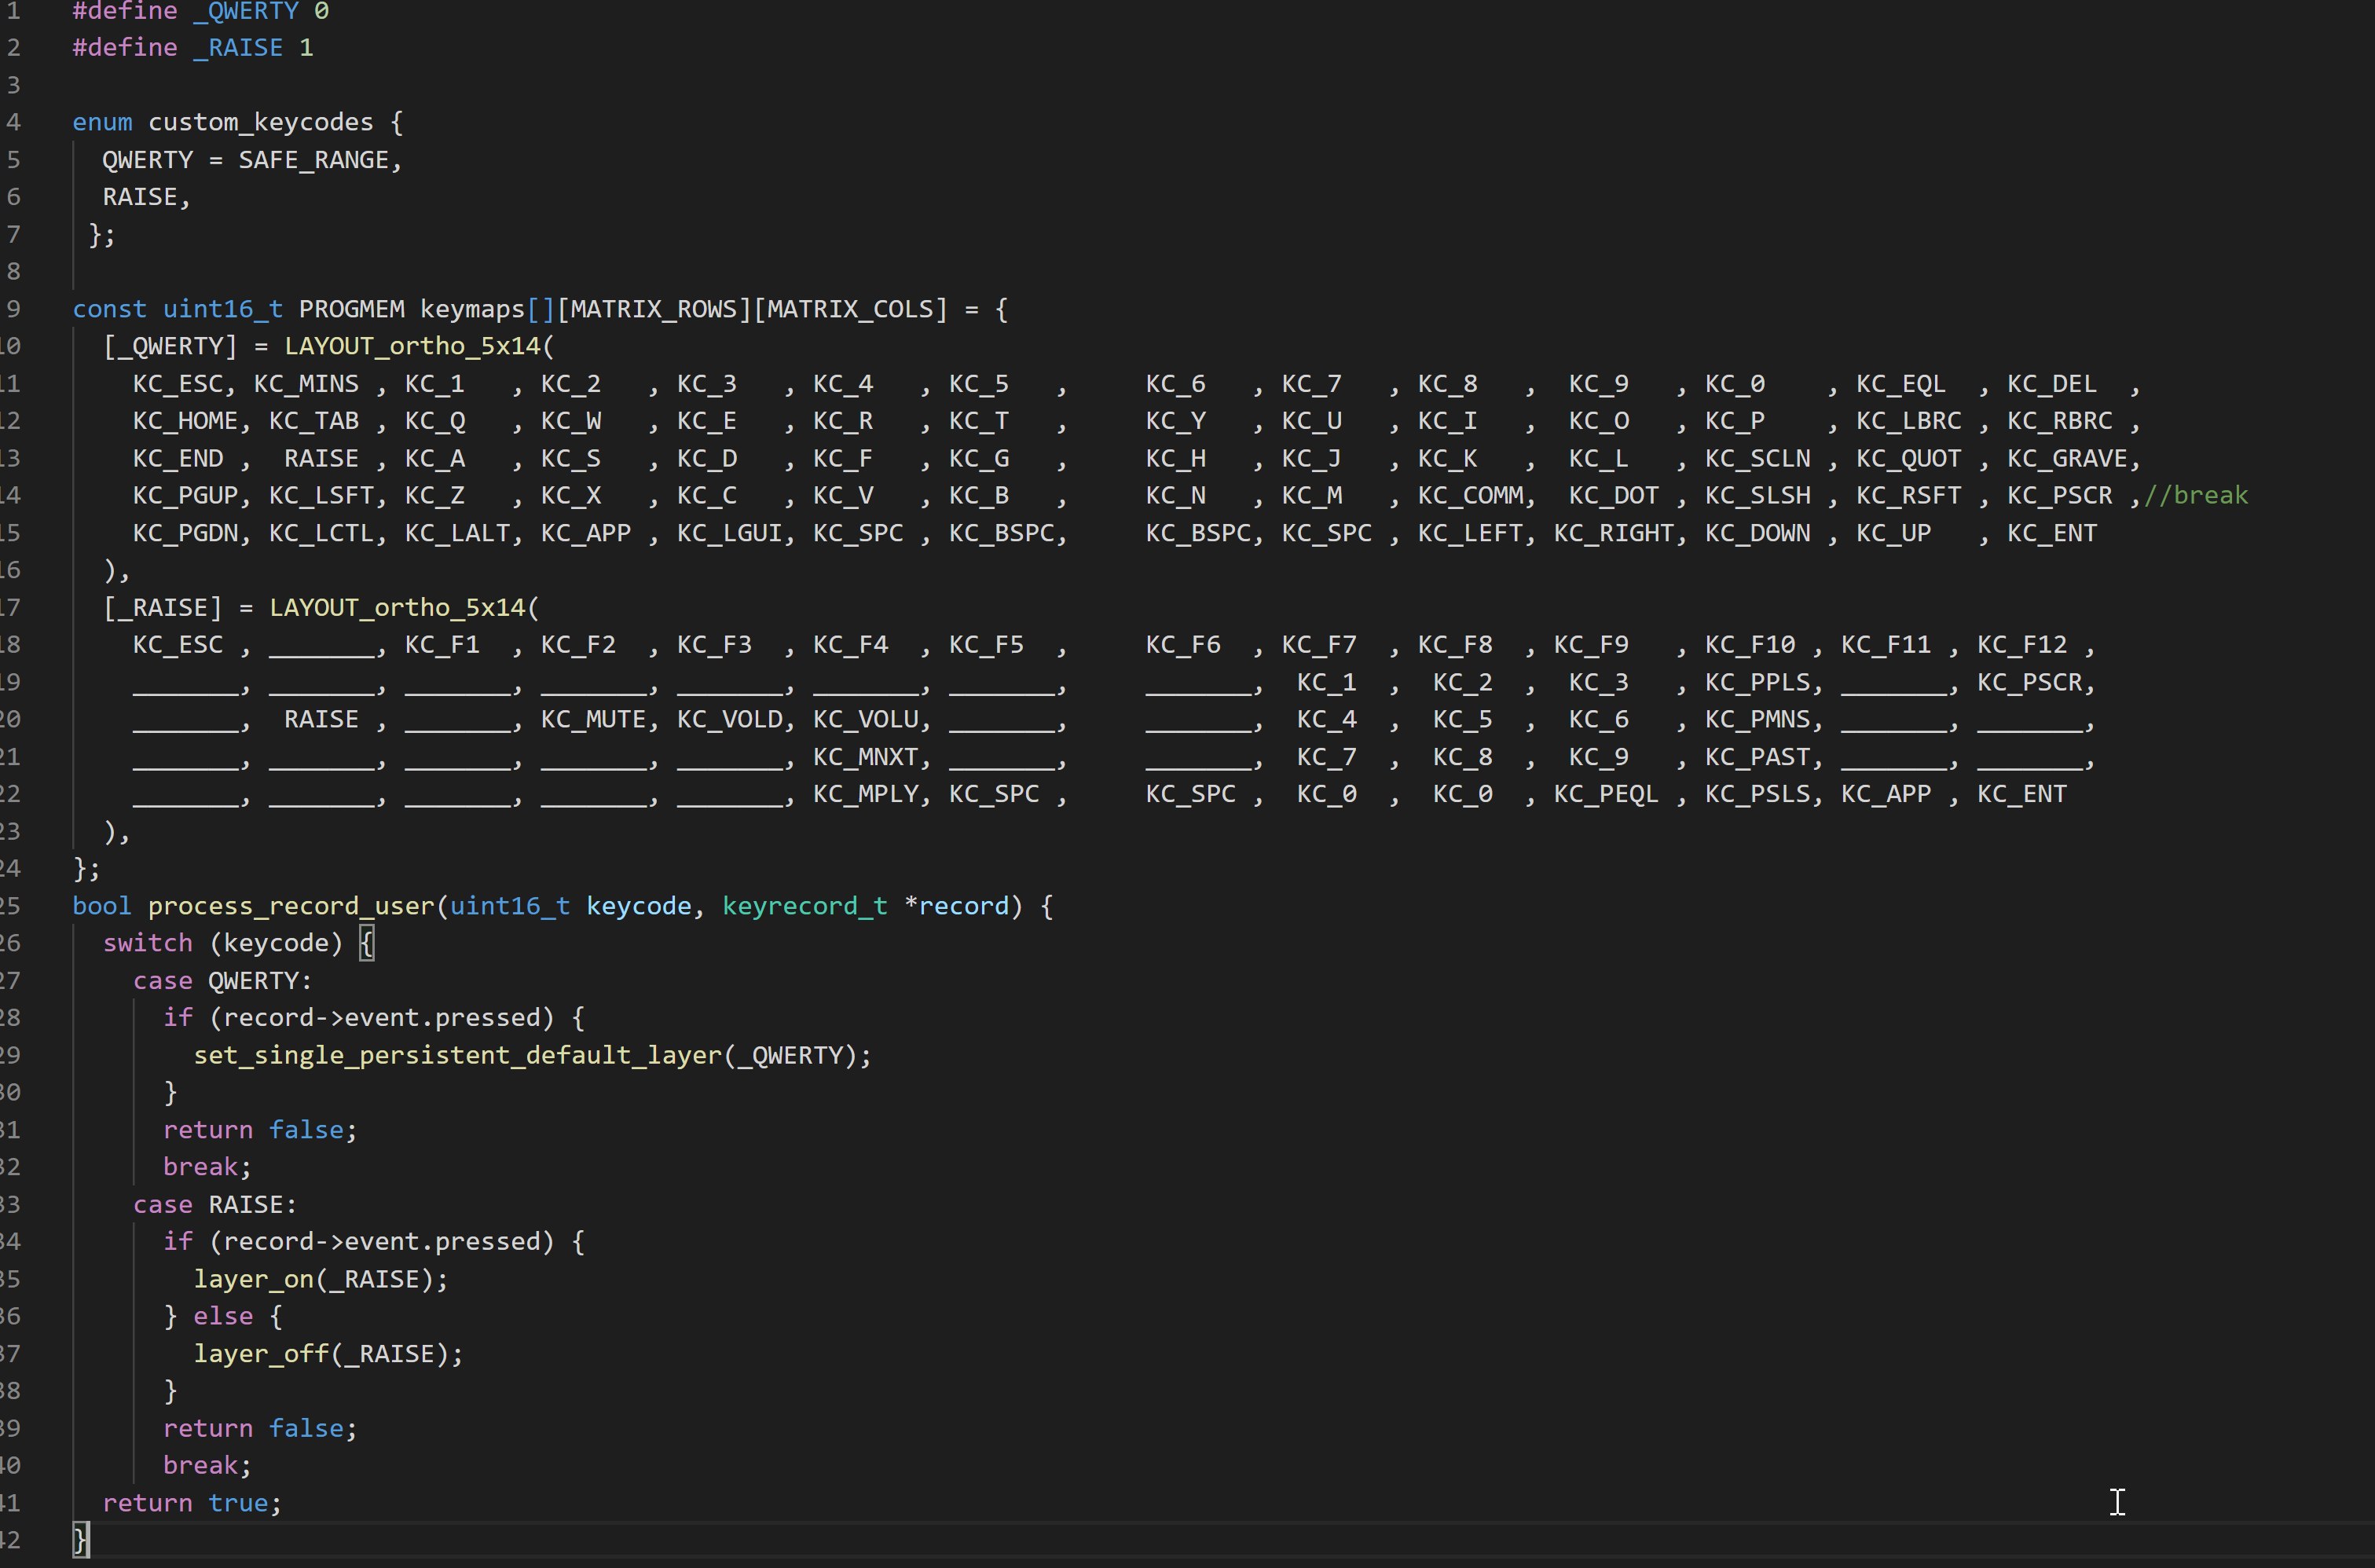Click the layer_on function call
The height and width of the screenshot is (1568, 2375).
[255, 1278]
